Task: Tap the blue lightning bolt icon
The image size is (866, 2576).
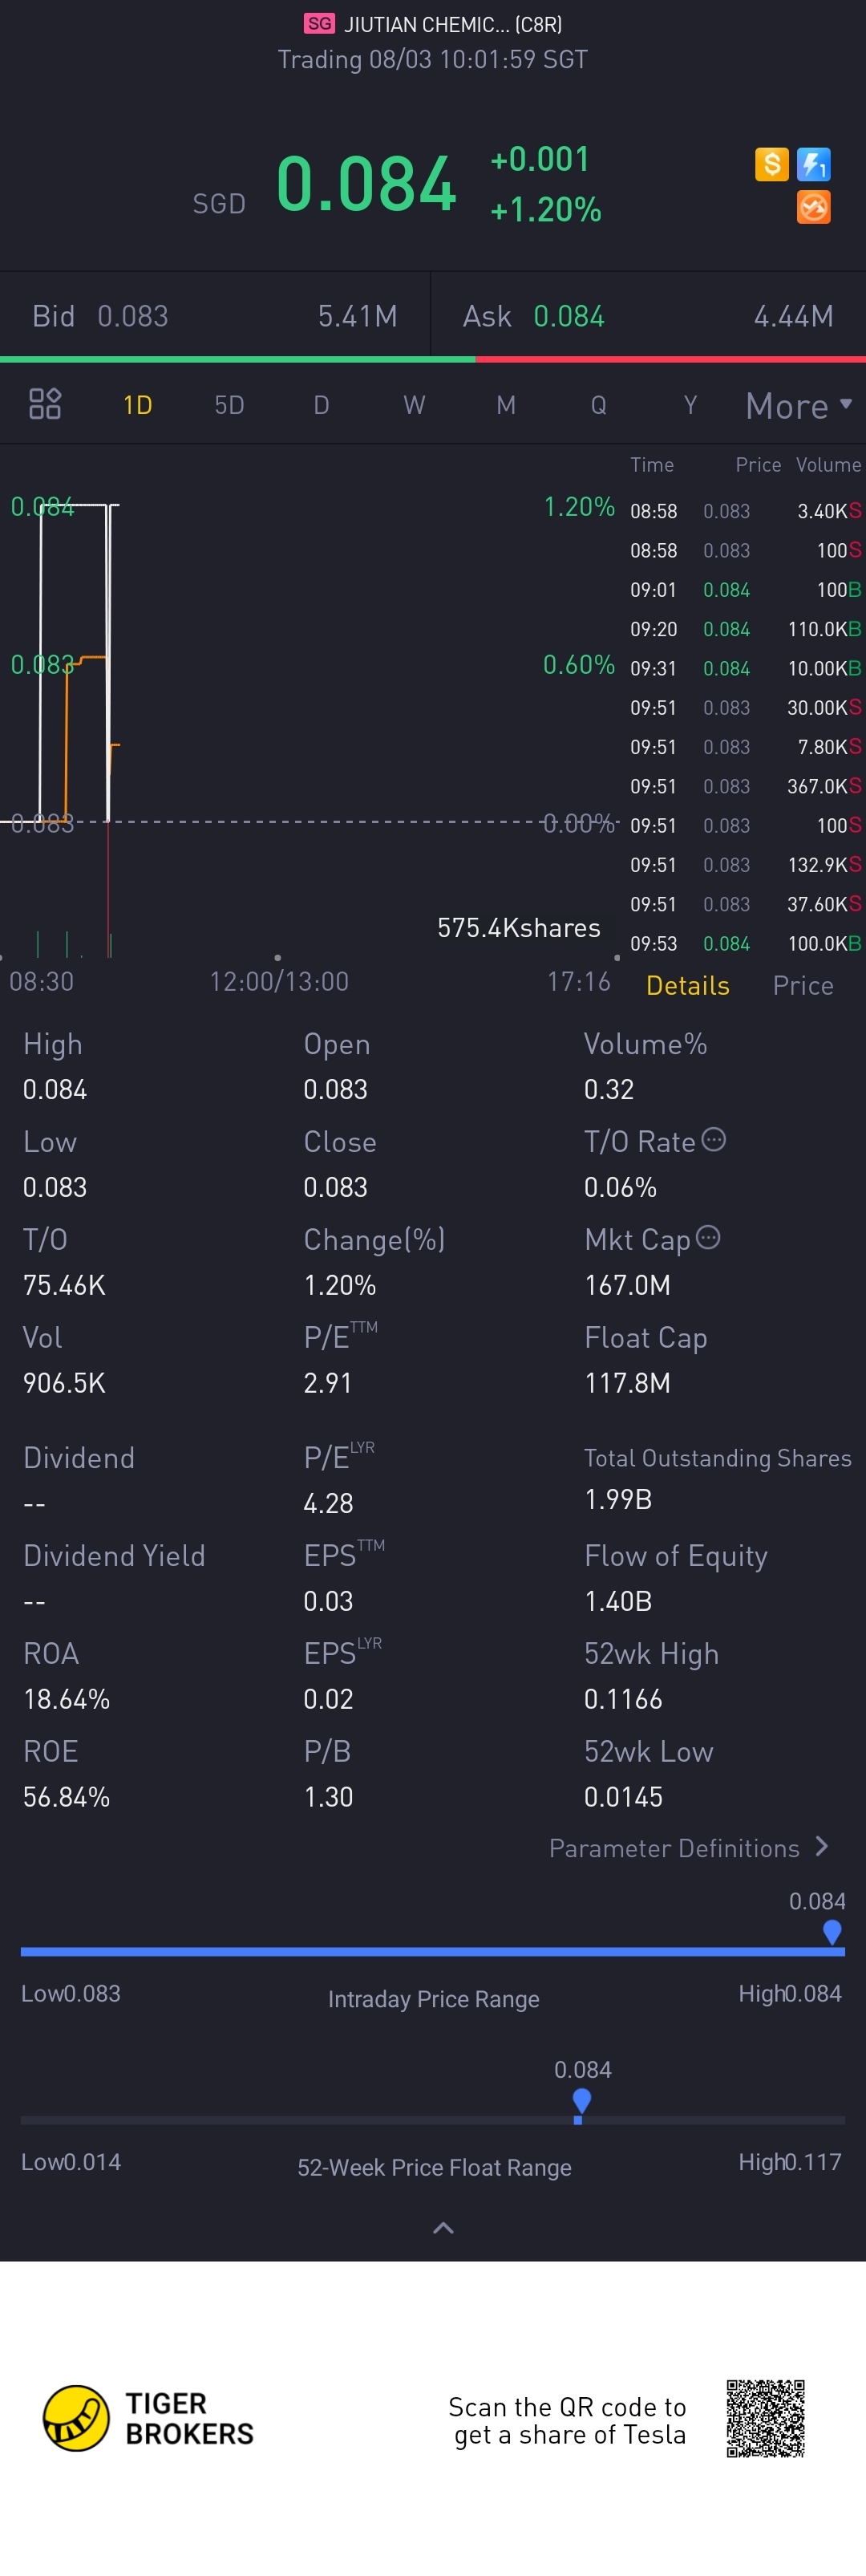Action: [x=814, y=164]
